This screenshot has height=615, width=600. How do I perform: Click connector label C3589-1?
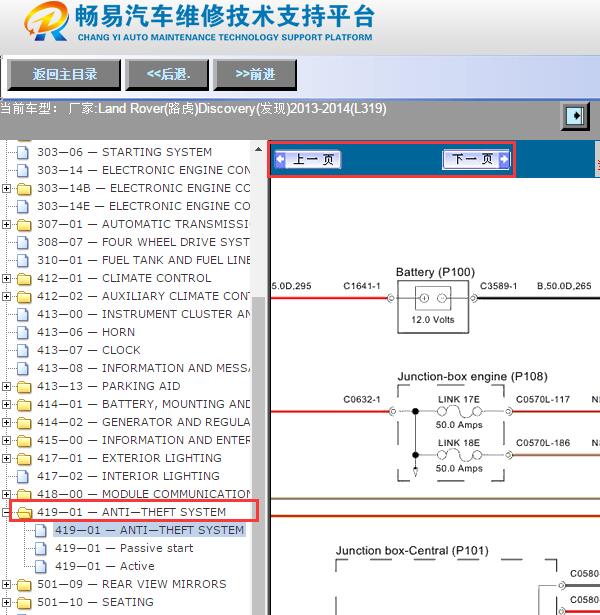498,286
